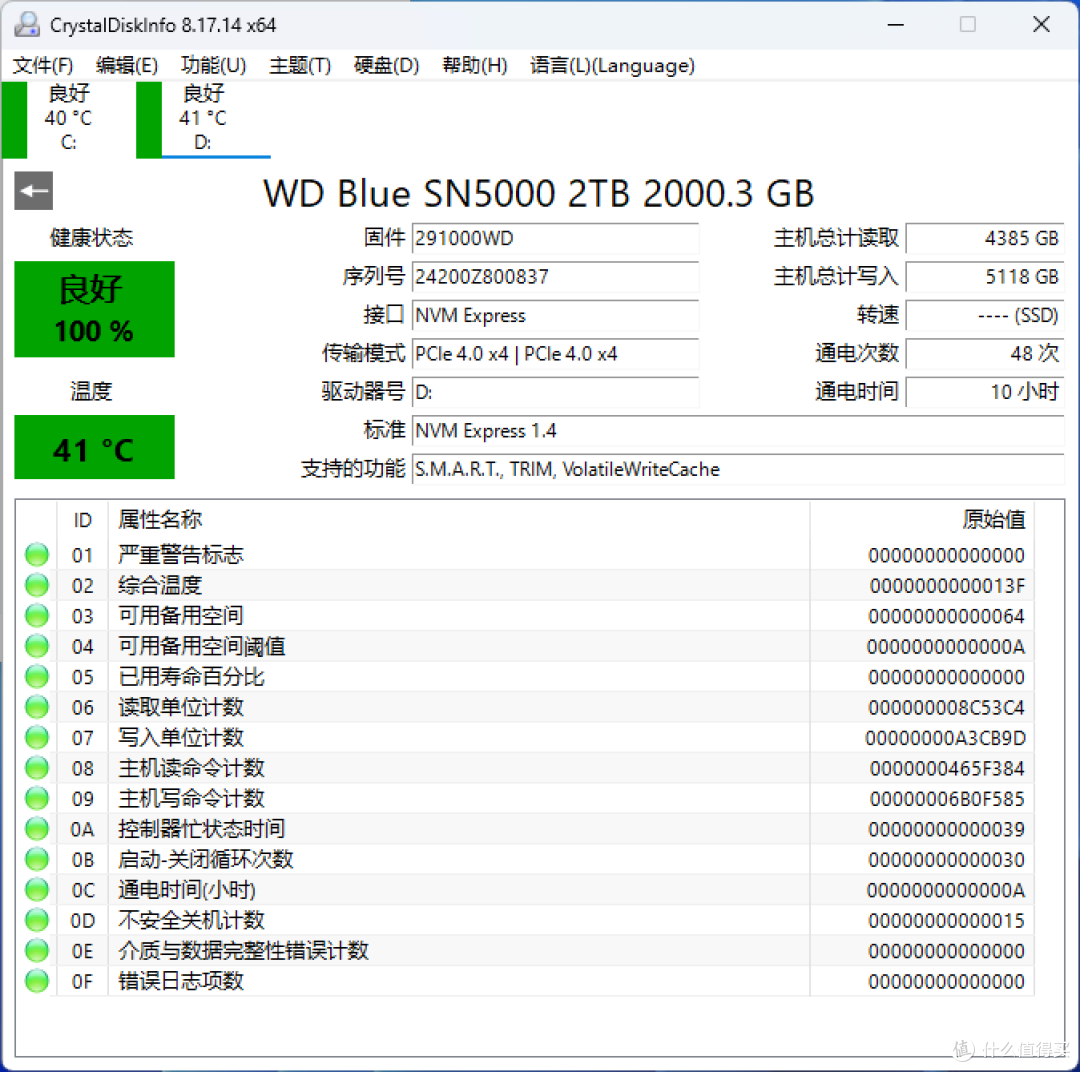Open the 硬盘(D) menu
Viewport: 1080px width, 1072px height.
[x=386, y=65]
